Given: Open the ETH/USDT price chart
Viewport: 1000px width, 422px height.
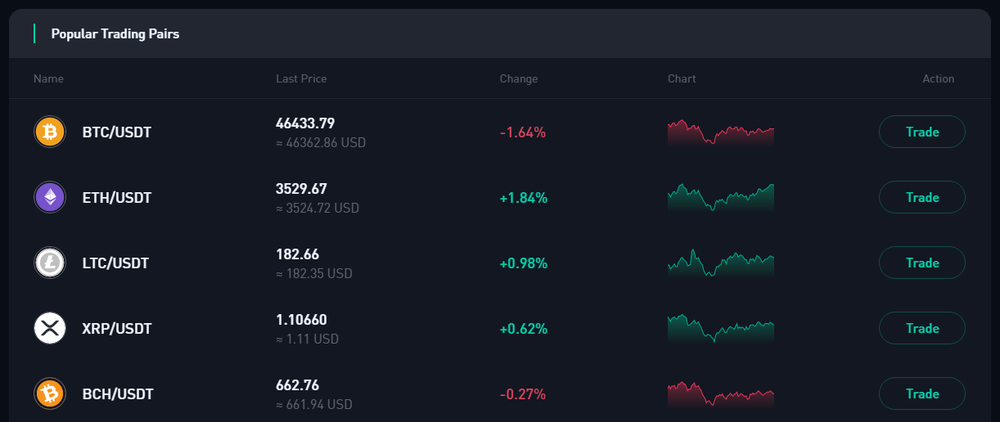Looking at the screenshot, I should point(720,197).
